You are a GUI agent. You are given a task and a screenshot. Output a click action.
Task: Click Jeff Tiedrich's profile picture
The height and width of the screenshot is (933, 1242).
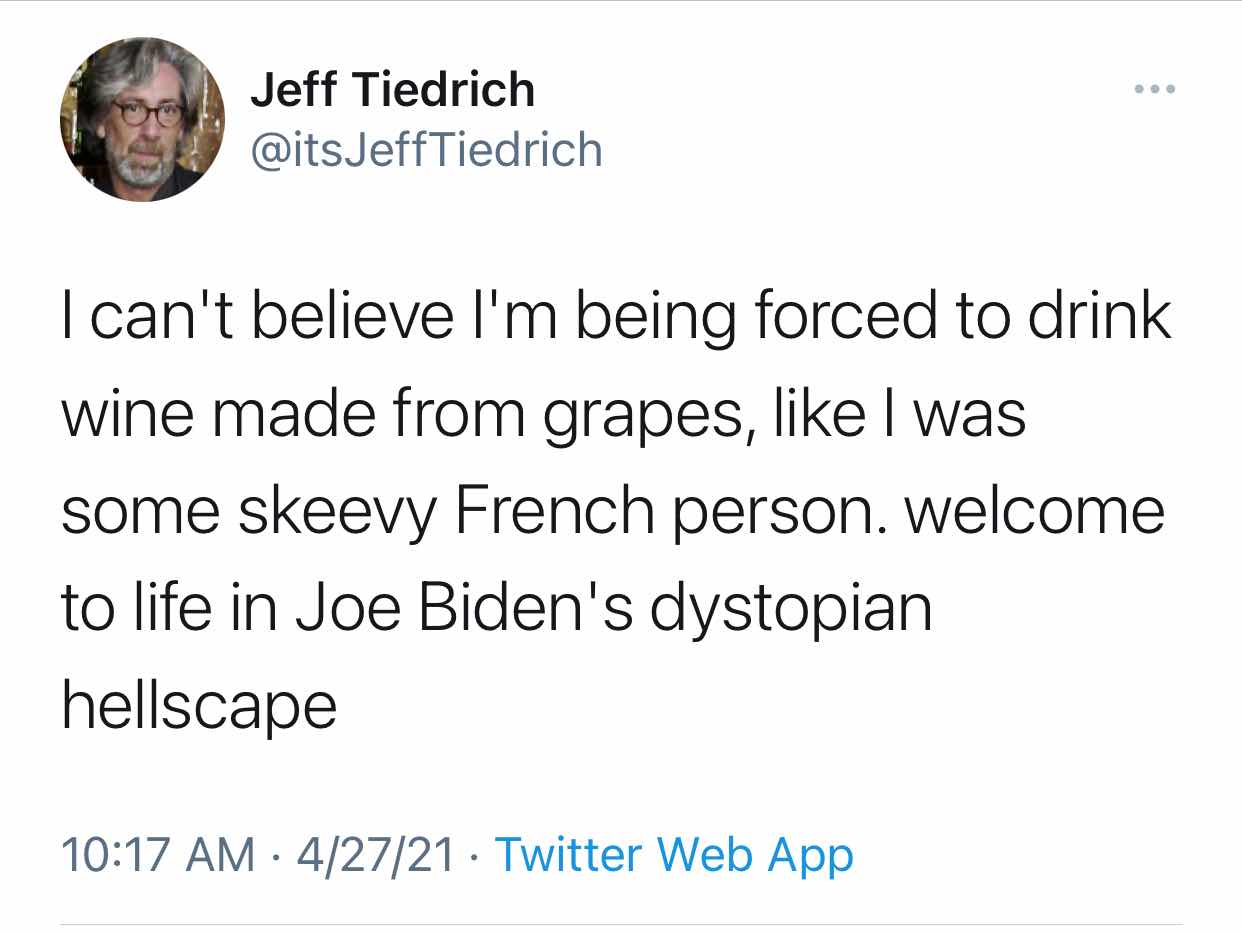coord(143,120)
